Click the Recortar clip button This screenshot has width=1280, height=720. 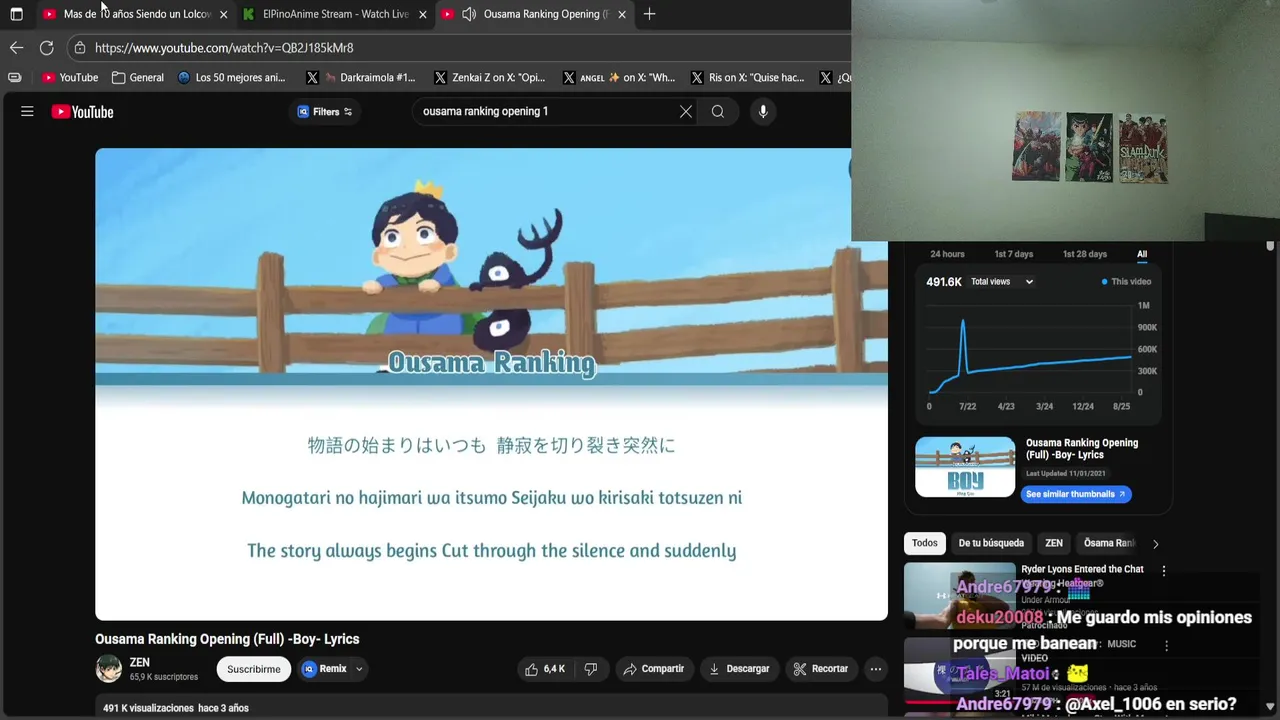click(821, 669)
